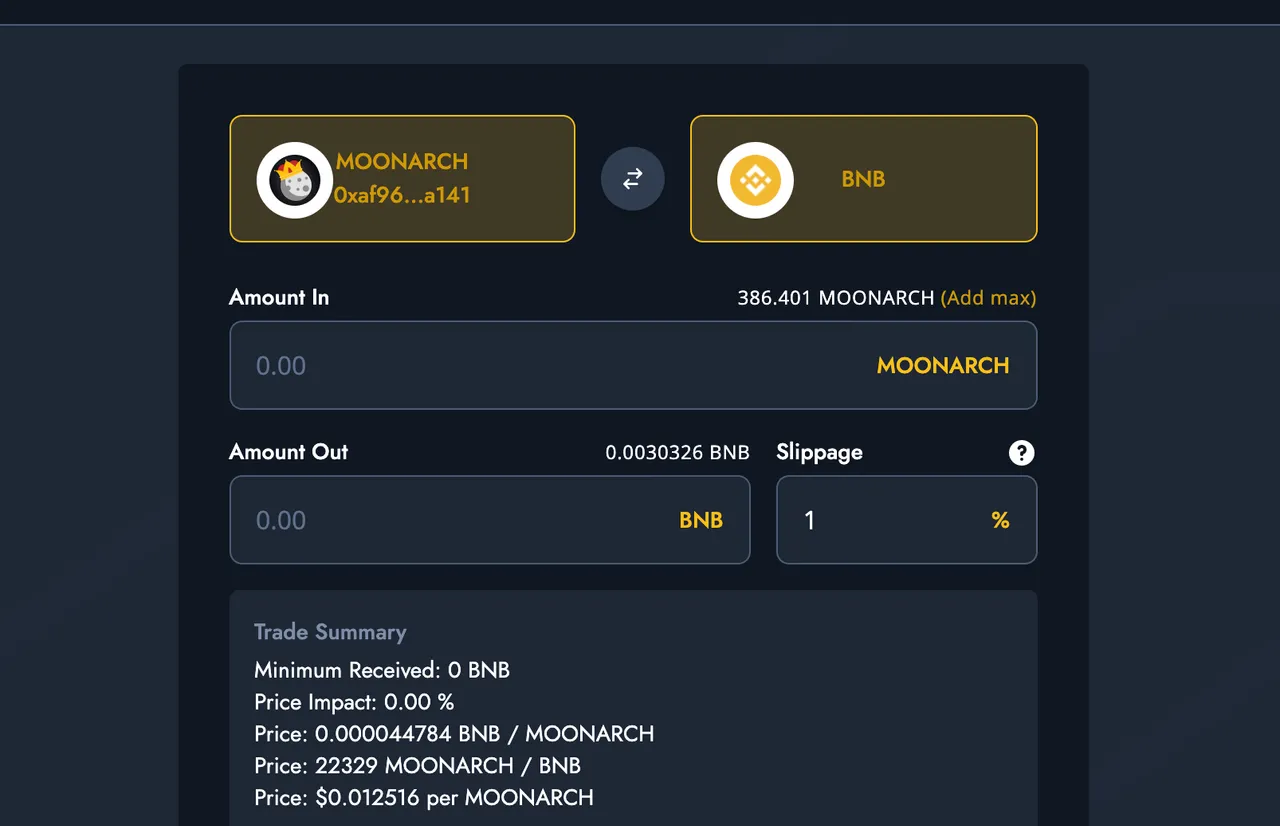The width and height of the screenshot is (1280, 826).
Task: Click the 386.401 MOONARCH balance text
Action: coord(836,298)
